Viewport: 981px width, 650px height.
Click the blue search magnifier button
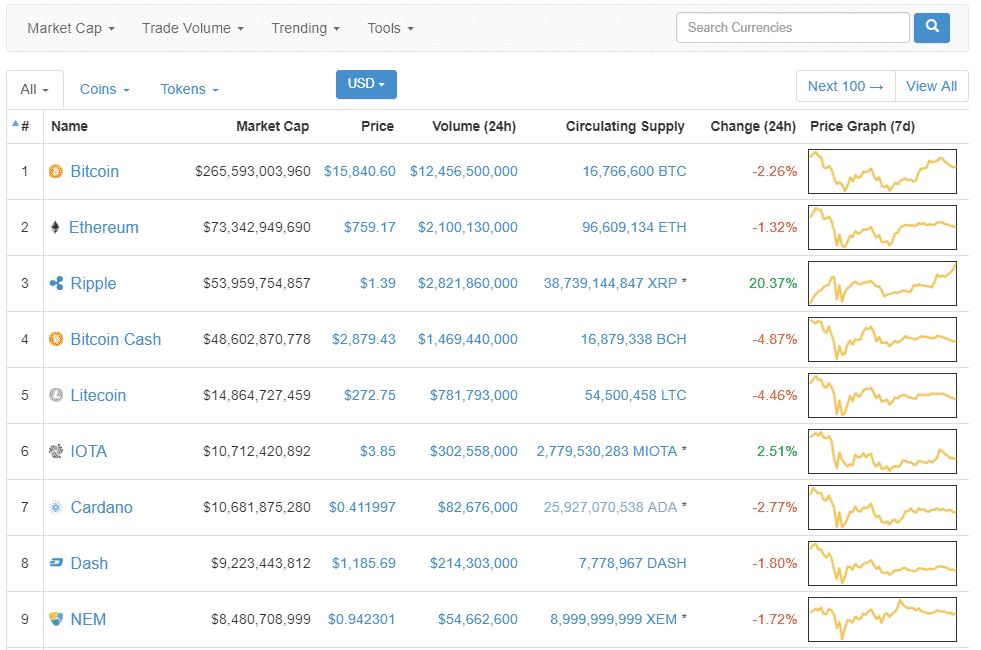tap(932, 28)
